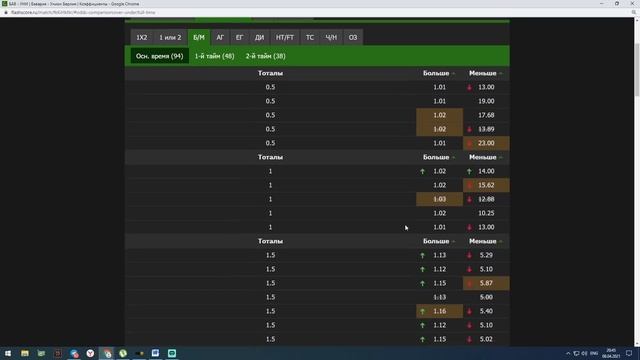
Task: Click the highlighted 1.16 over odds
Action: (x=439, y=311)
